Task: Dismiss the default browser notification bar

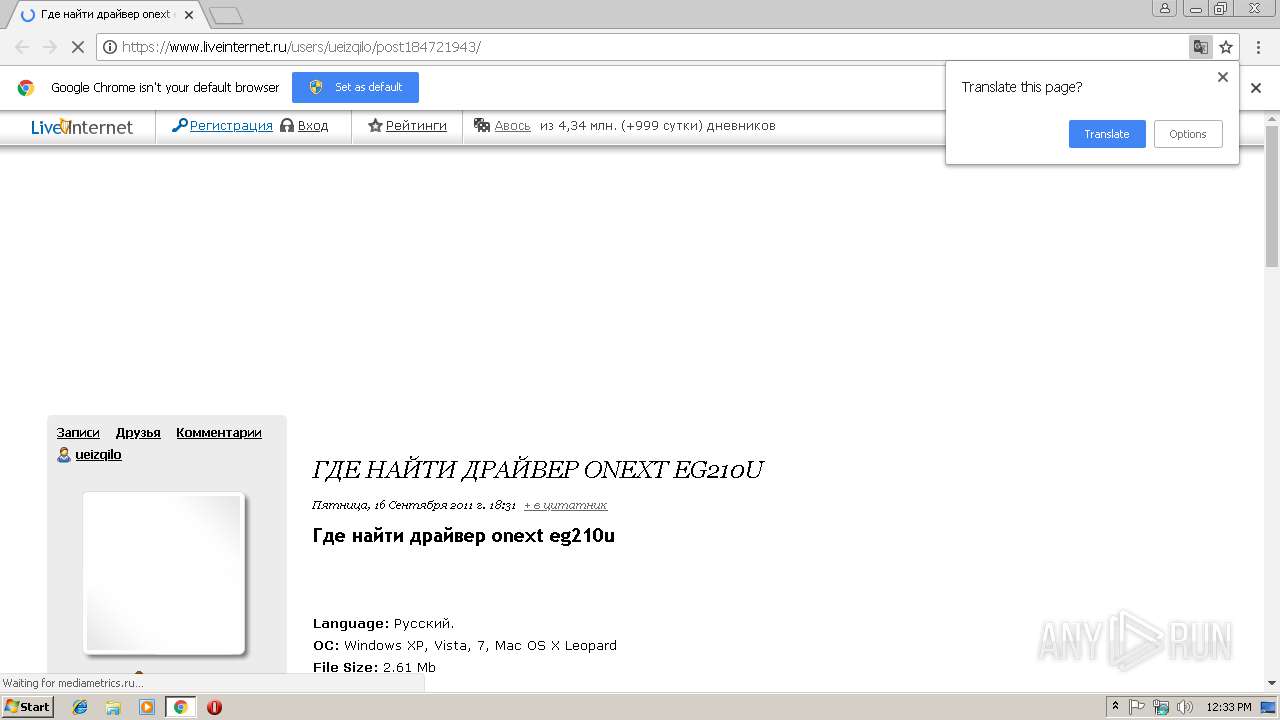Action: pyautogui.click(x=1256, y=88)
